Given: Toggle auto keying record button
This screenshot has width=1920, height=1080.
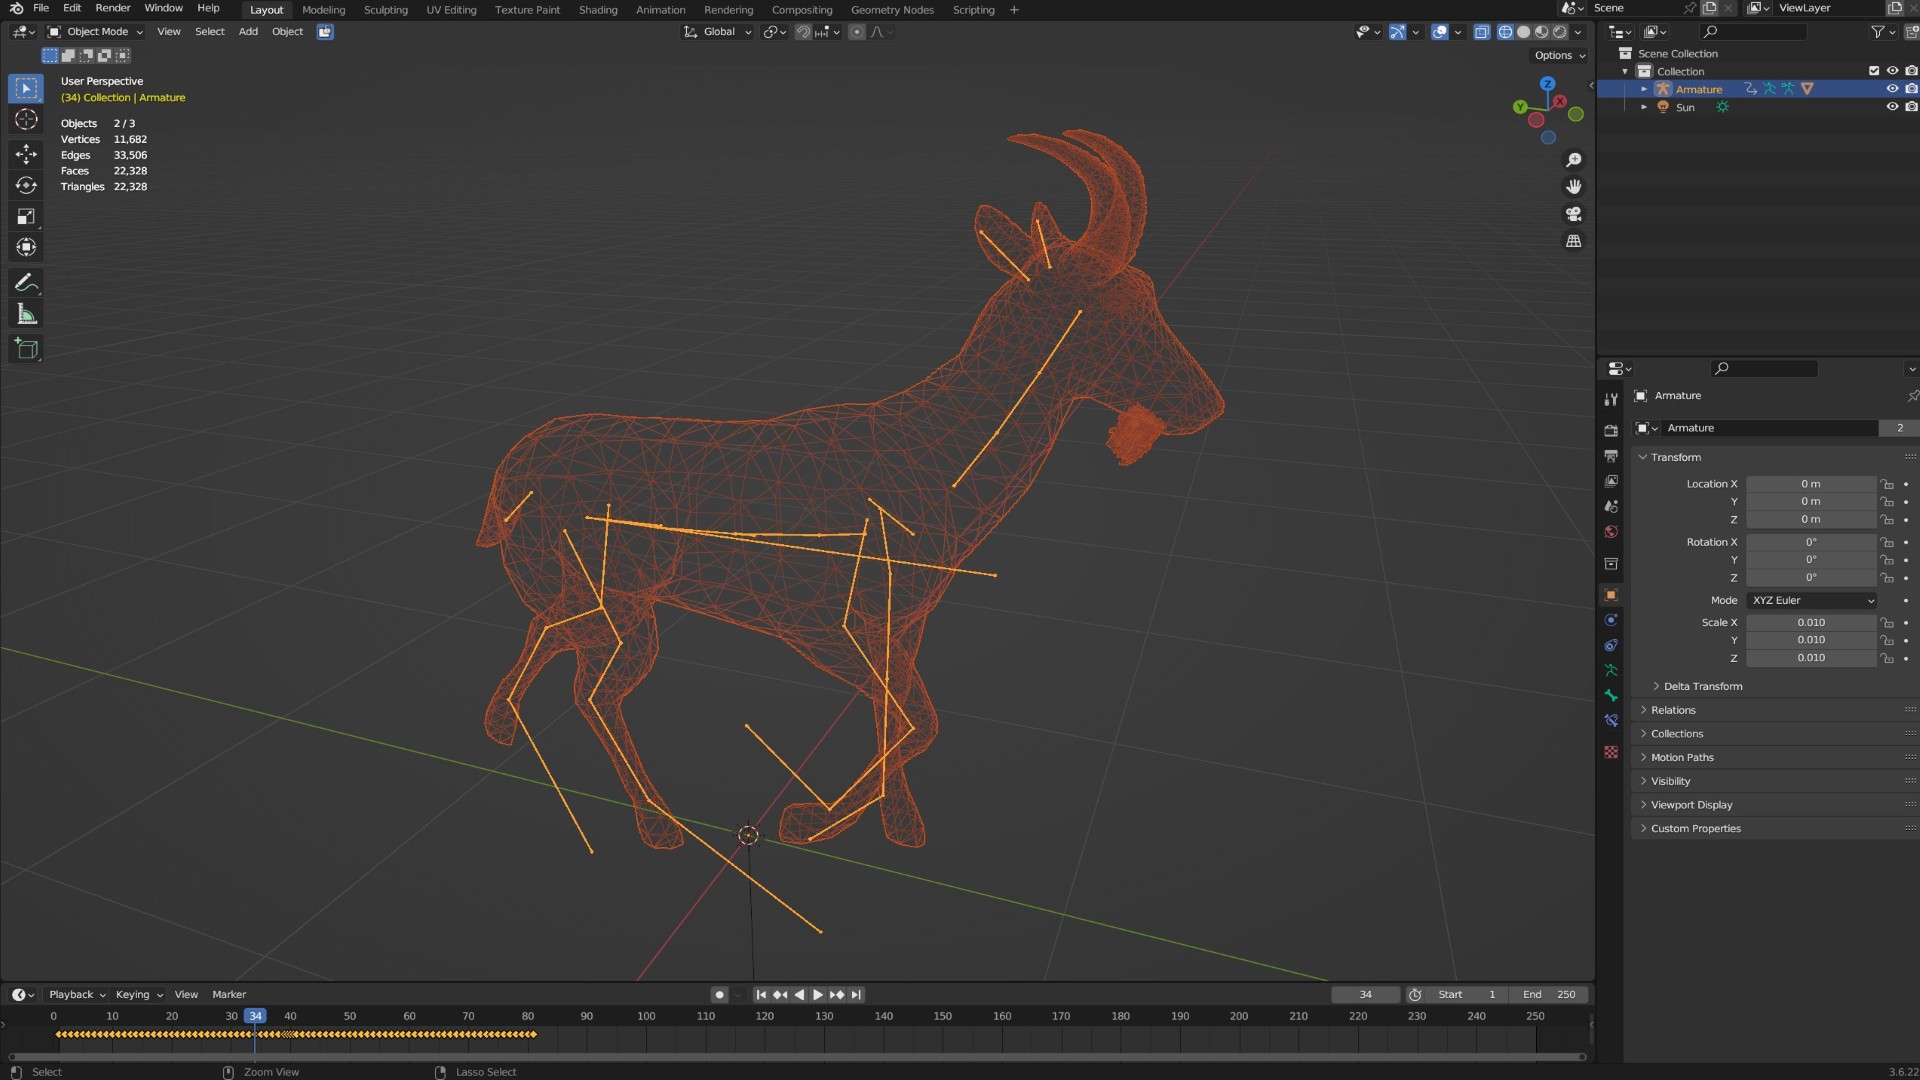Looking at the screenshot, I should [719, 995].
